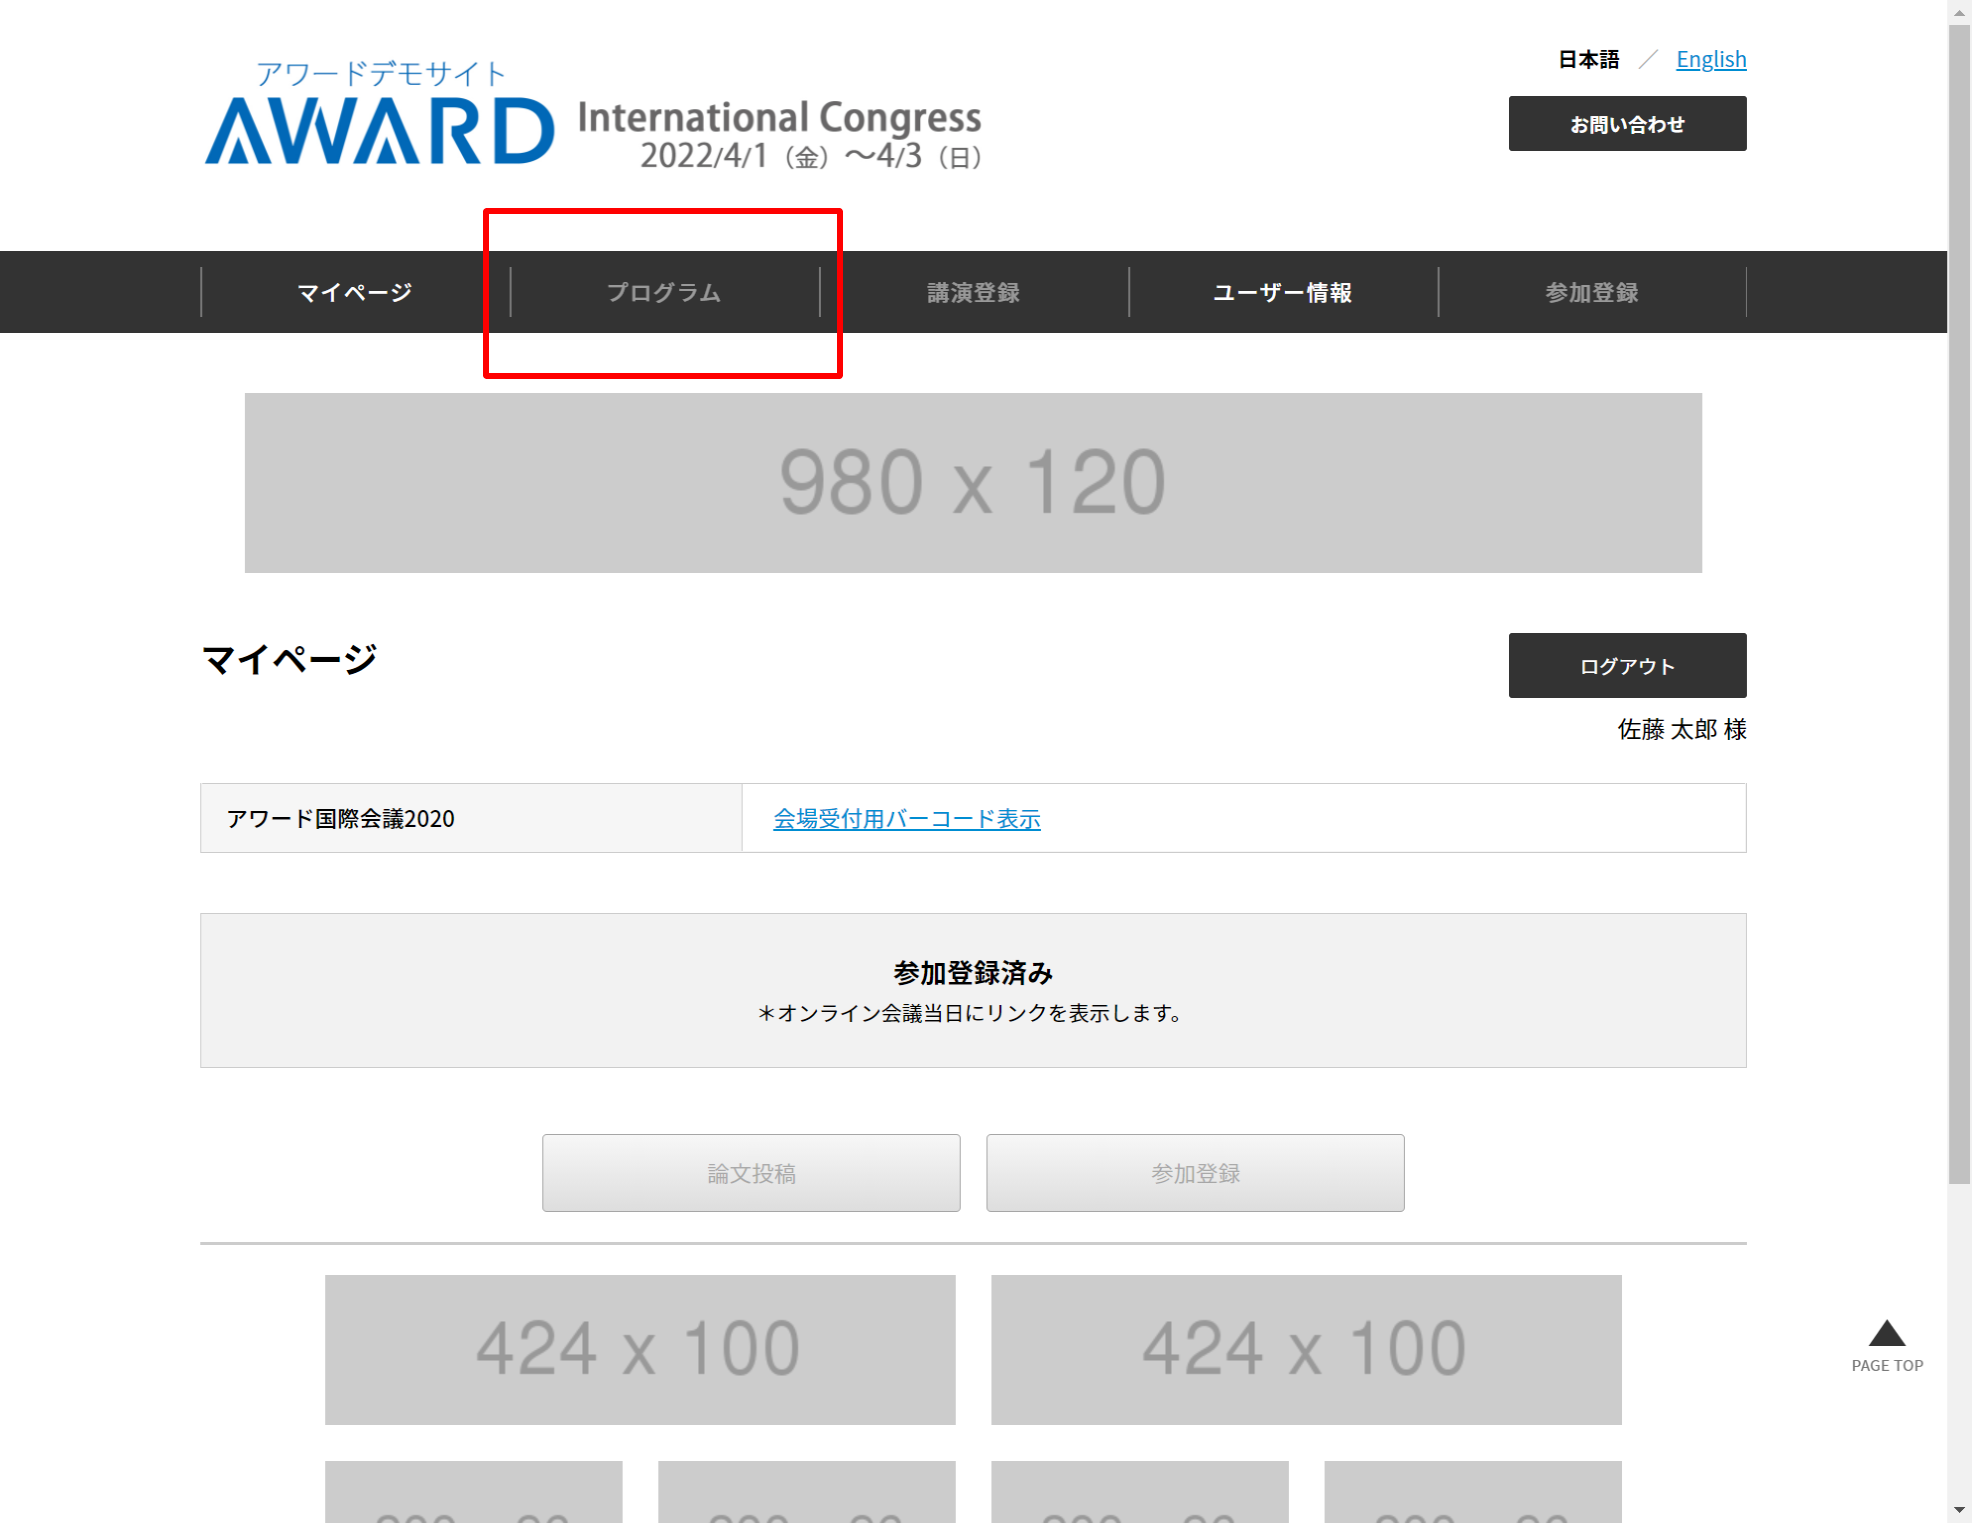The image size is (1972, 1523).
Task: Open the プログラム menu item
Action: pos(664,292)
